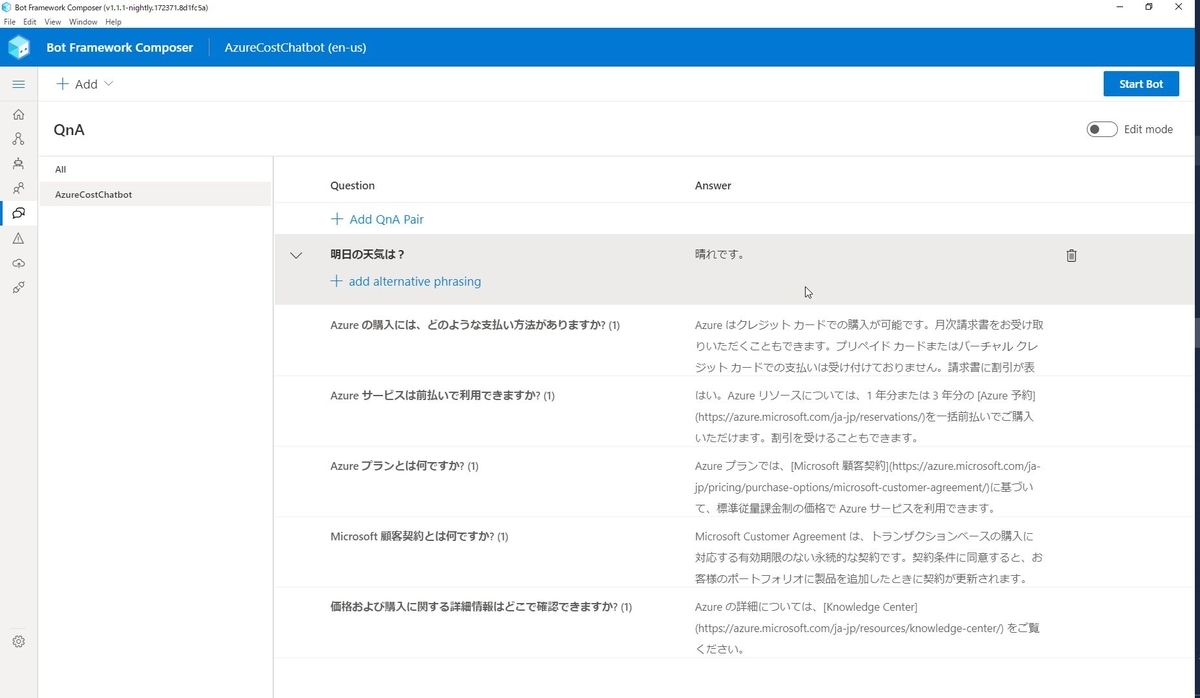Click the hamburger menu to expand sidebar
This screenshot has height=698, width=1200.
(18, 84)
